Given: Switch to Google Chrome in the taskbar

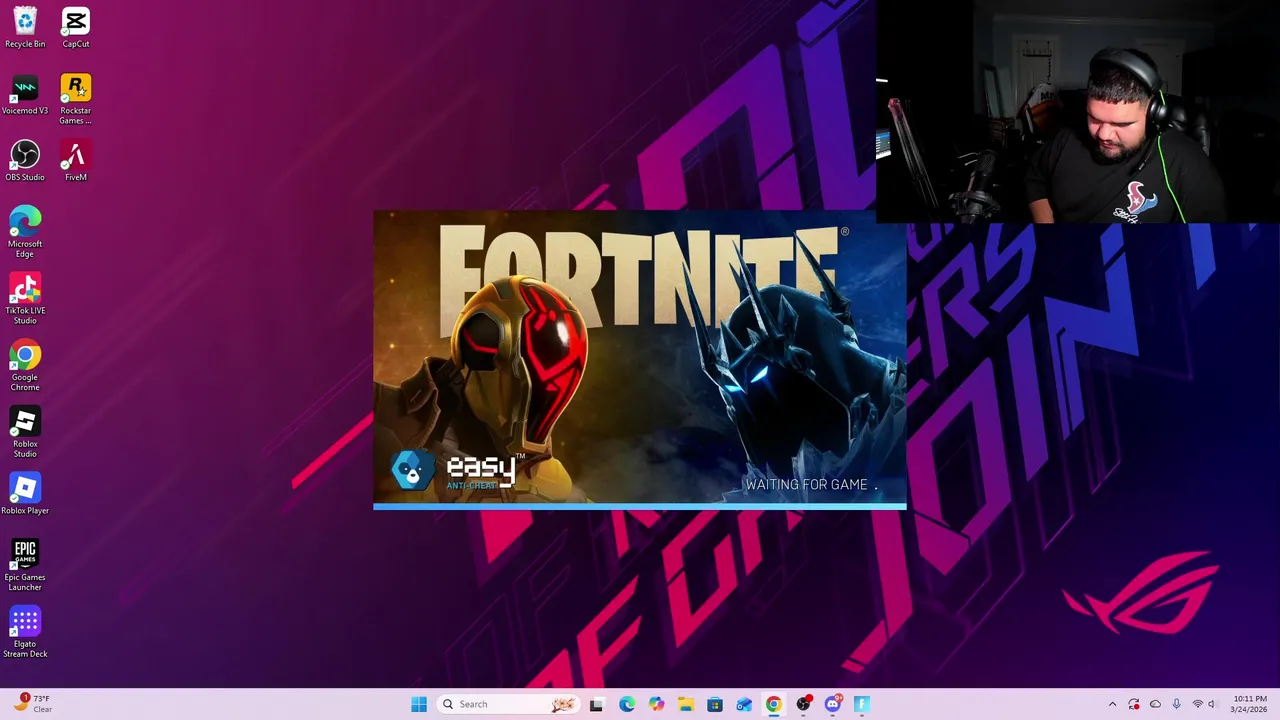Looking at the screenshot, I should click(x=773, y=704).
